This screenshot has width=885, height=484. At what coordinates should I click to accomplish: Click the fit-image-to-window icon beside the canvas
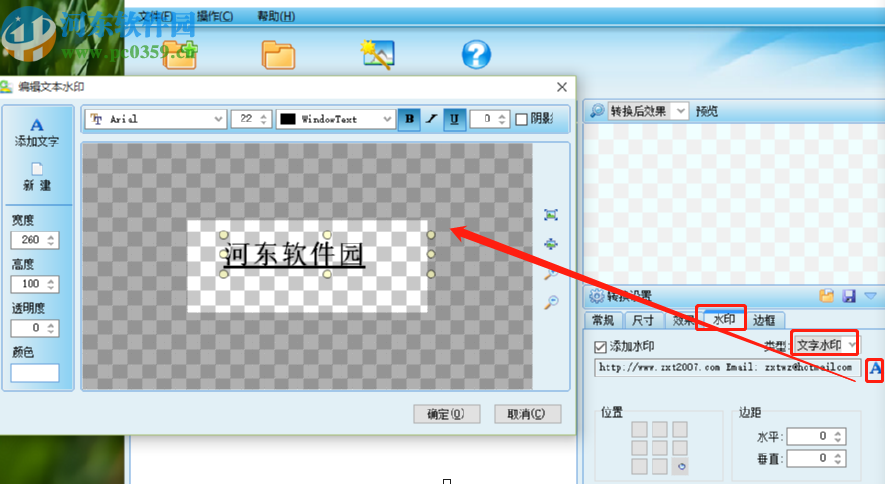click(551, 215)
